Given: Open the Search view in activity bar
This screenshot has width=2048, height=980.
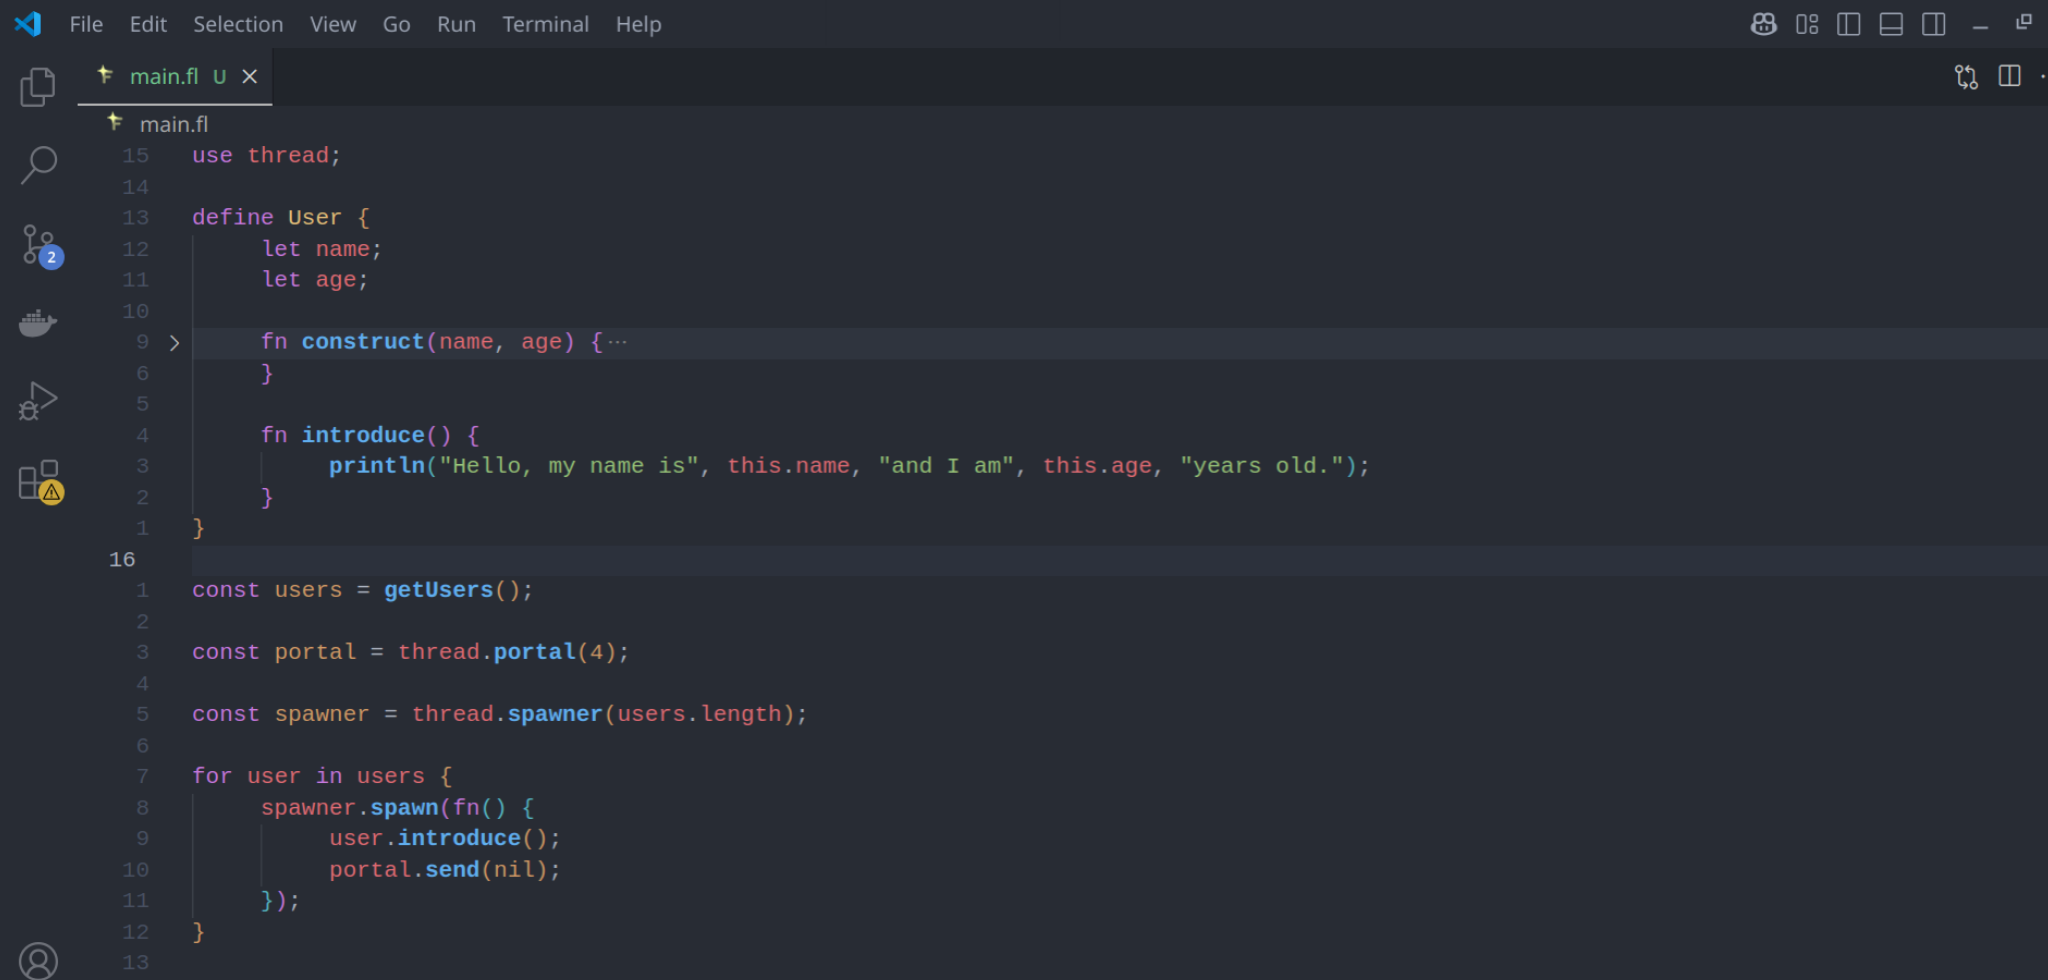Looking at the screenshot, I should click(x=38, y=165).
